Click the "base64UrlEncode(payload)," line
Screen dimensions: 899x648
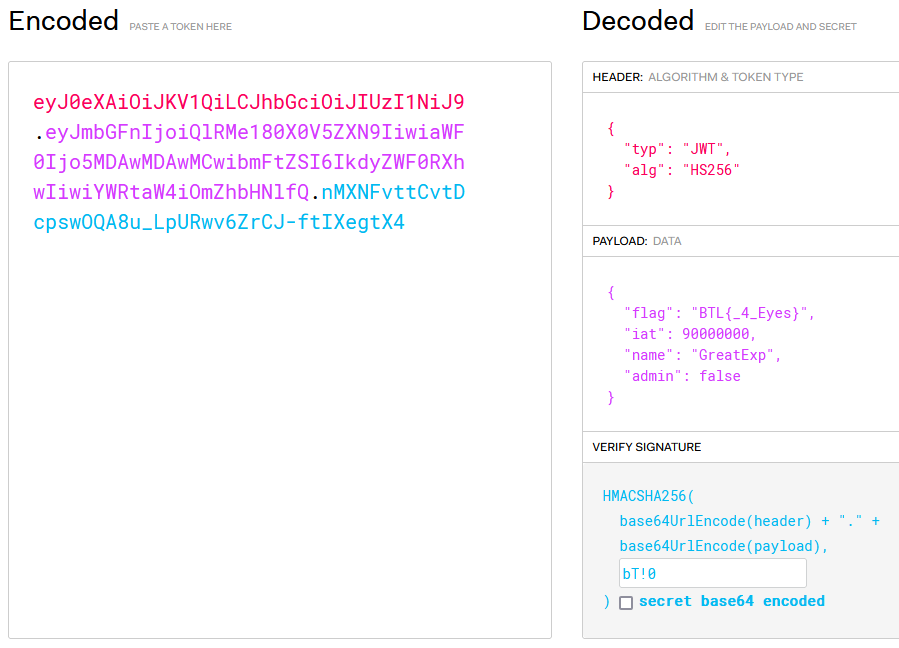[x=724, y=546]
